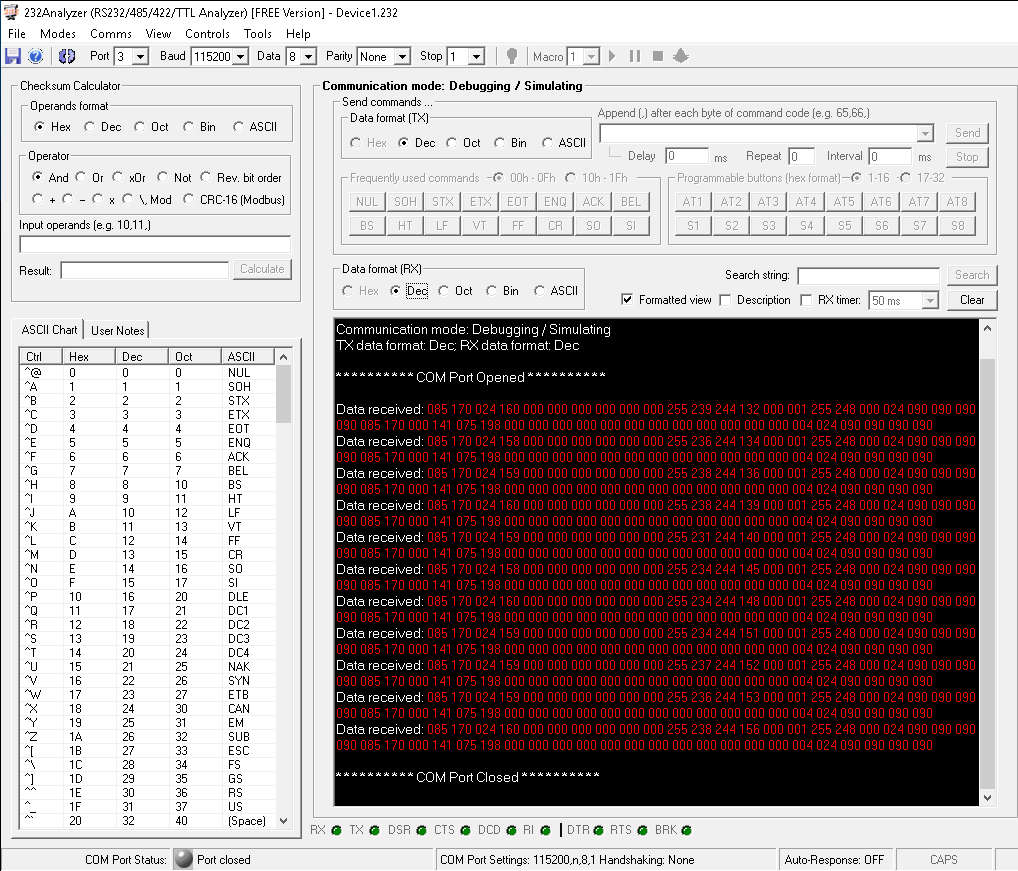Open the Port dropdown
This screenshot has height=871, width=1018.
tap(141, 56)
